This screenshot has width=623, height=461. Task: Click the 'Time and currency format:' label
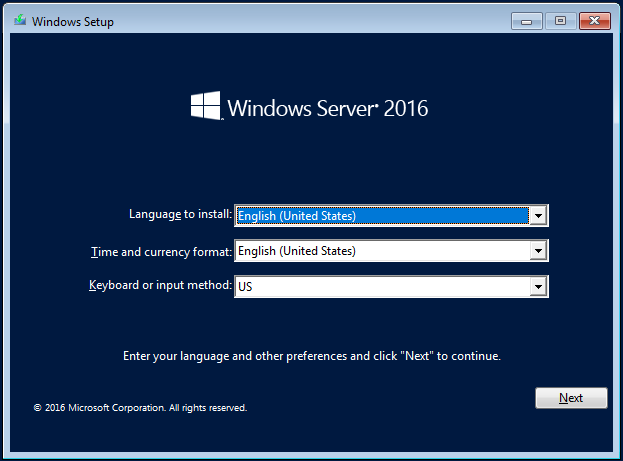[x=161, y=252]
